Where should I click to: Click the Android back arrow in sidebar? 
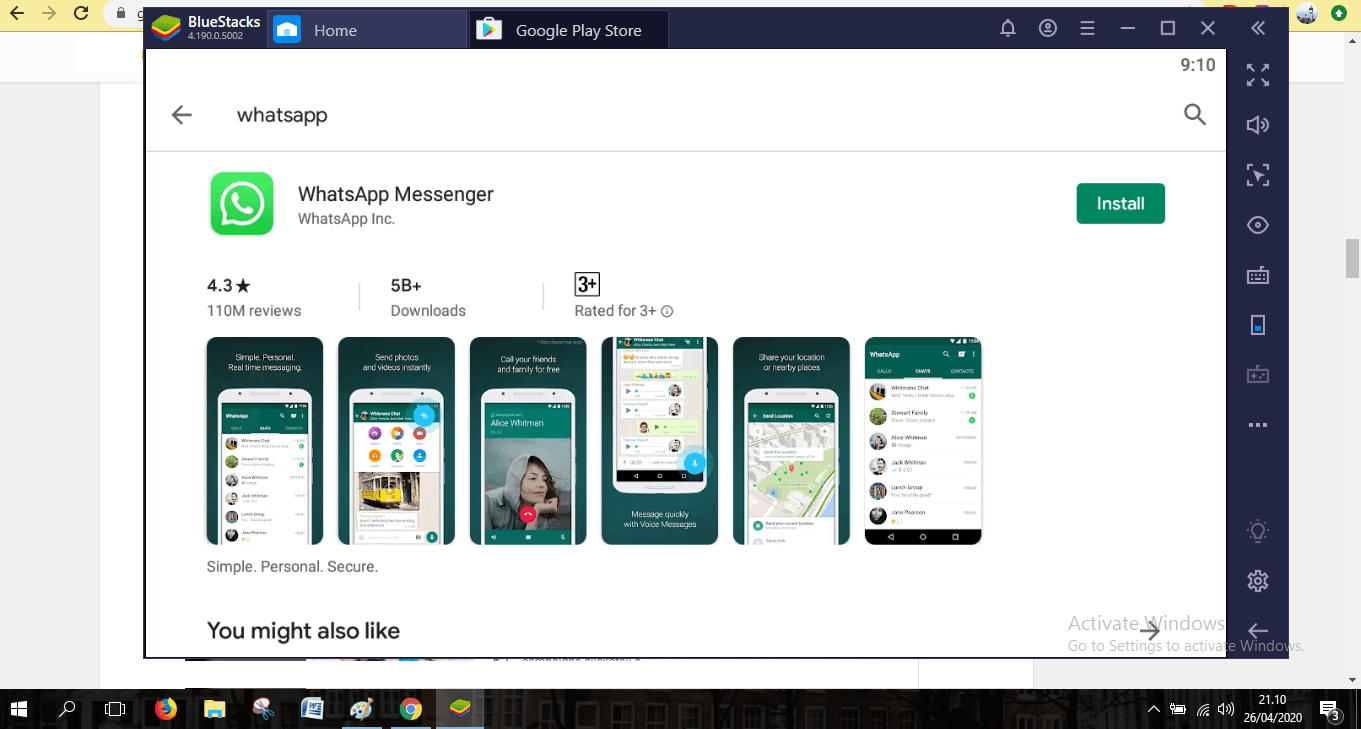click(x=1258, y=631)
